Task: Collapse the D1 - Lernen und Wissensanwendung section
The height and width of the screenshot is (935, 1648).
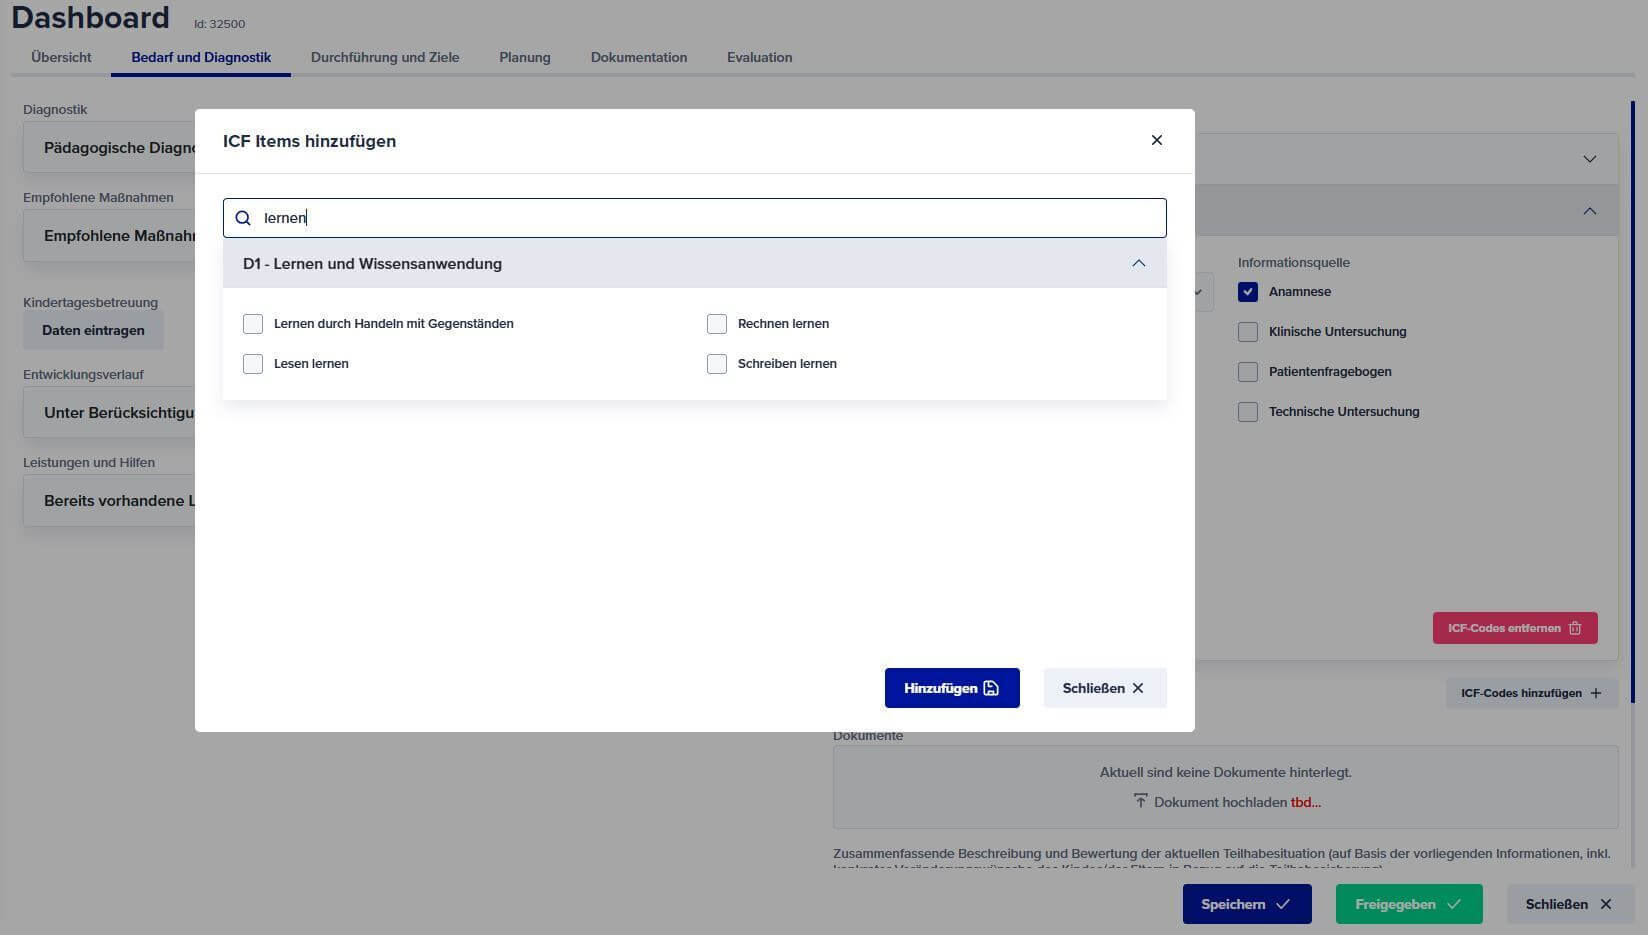Action: [1138, 264]
